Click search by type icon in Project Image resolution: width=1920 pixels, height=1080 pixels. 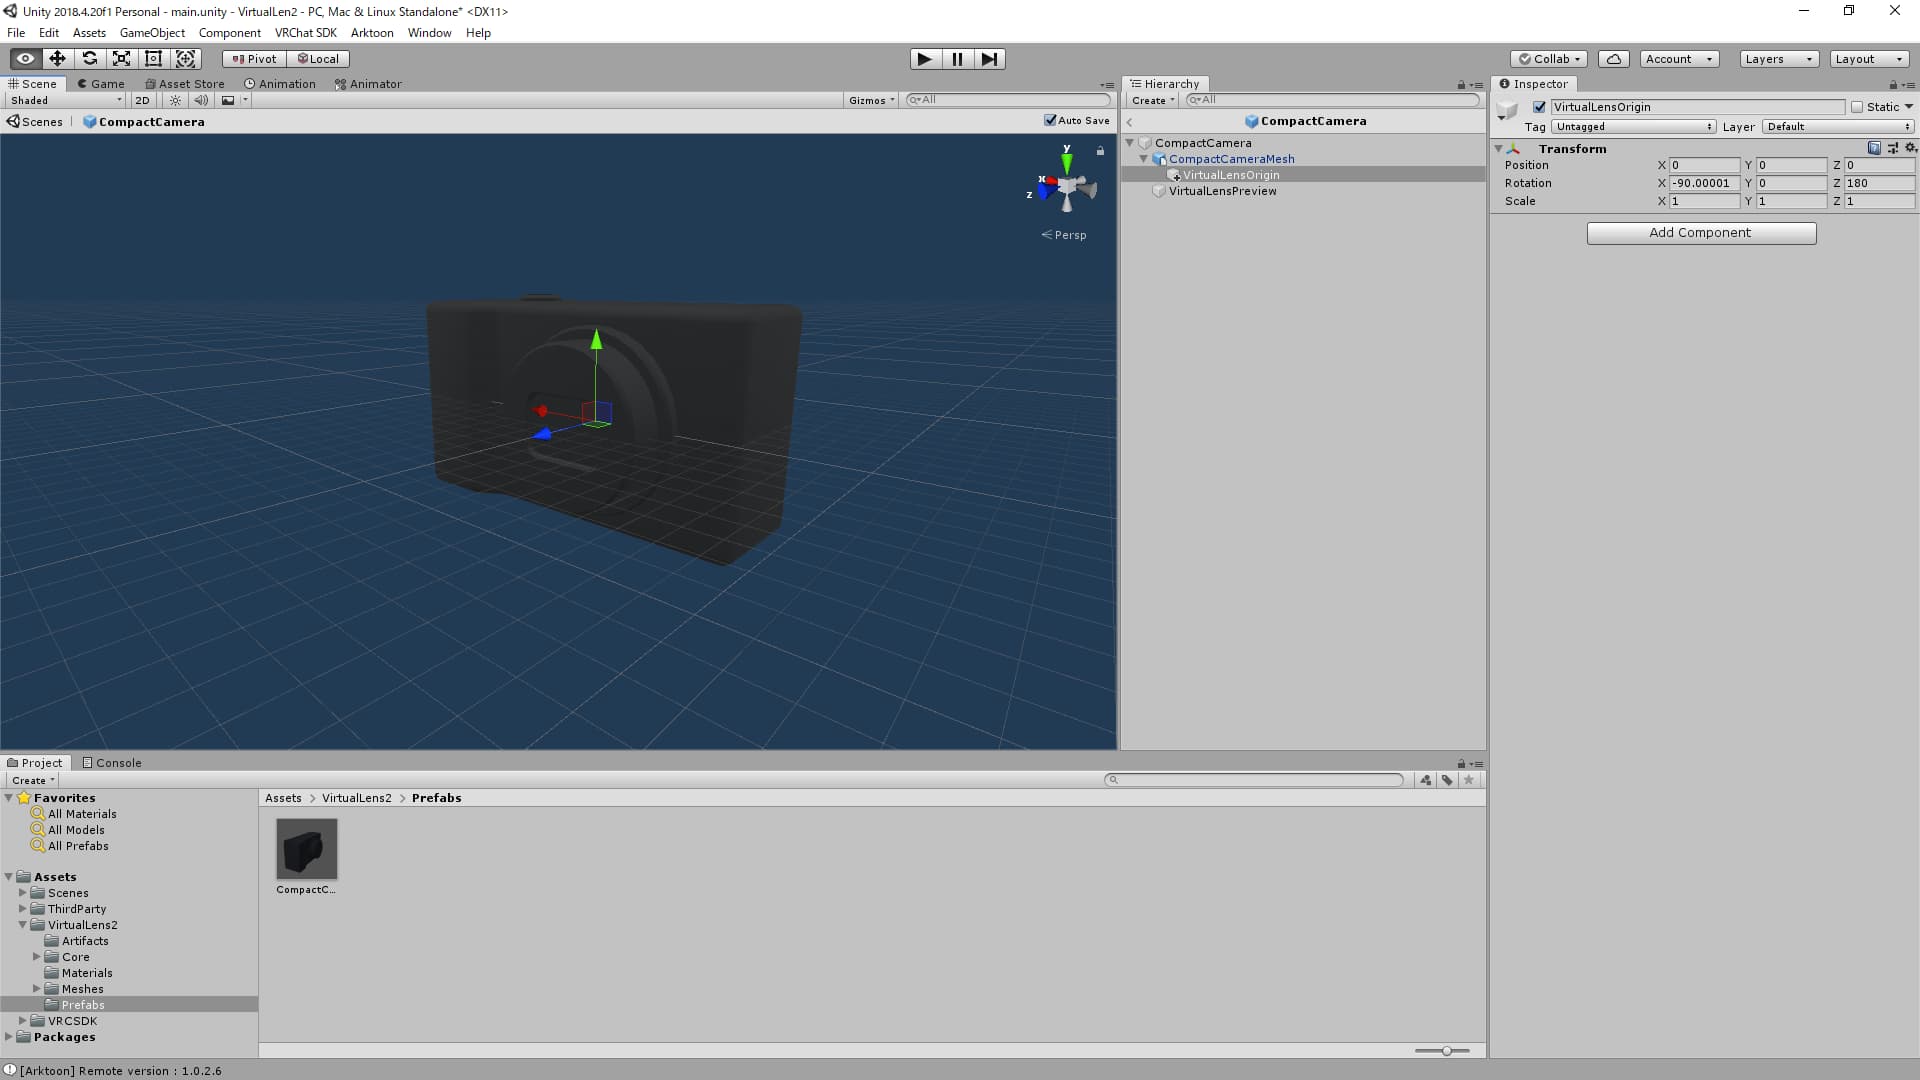[1425, 780]
